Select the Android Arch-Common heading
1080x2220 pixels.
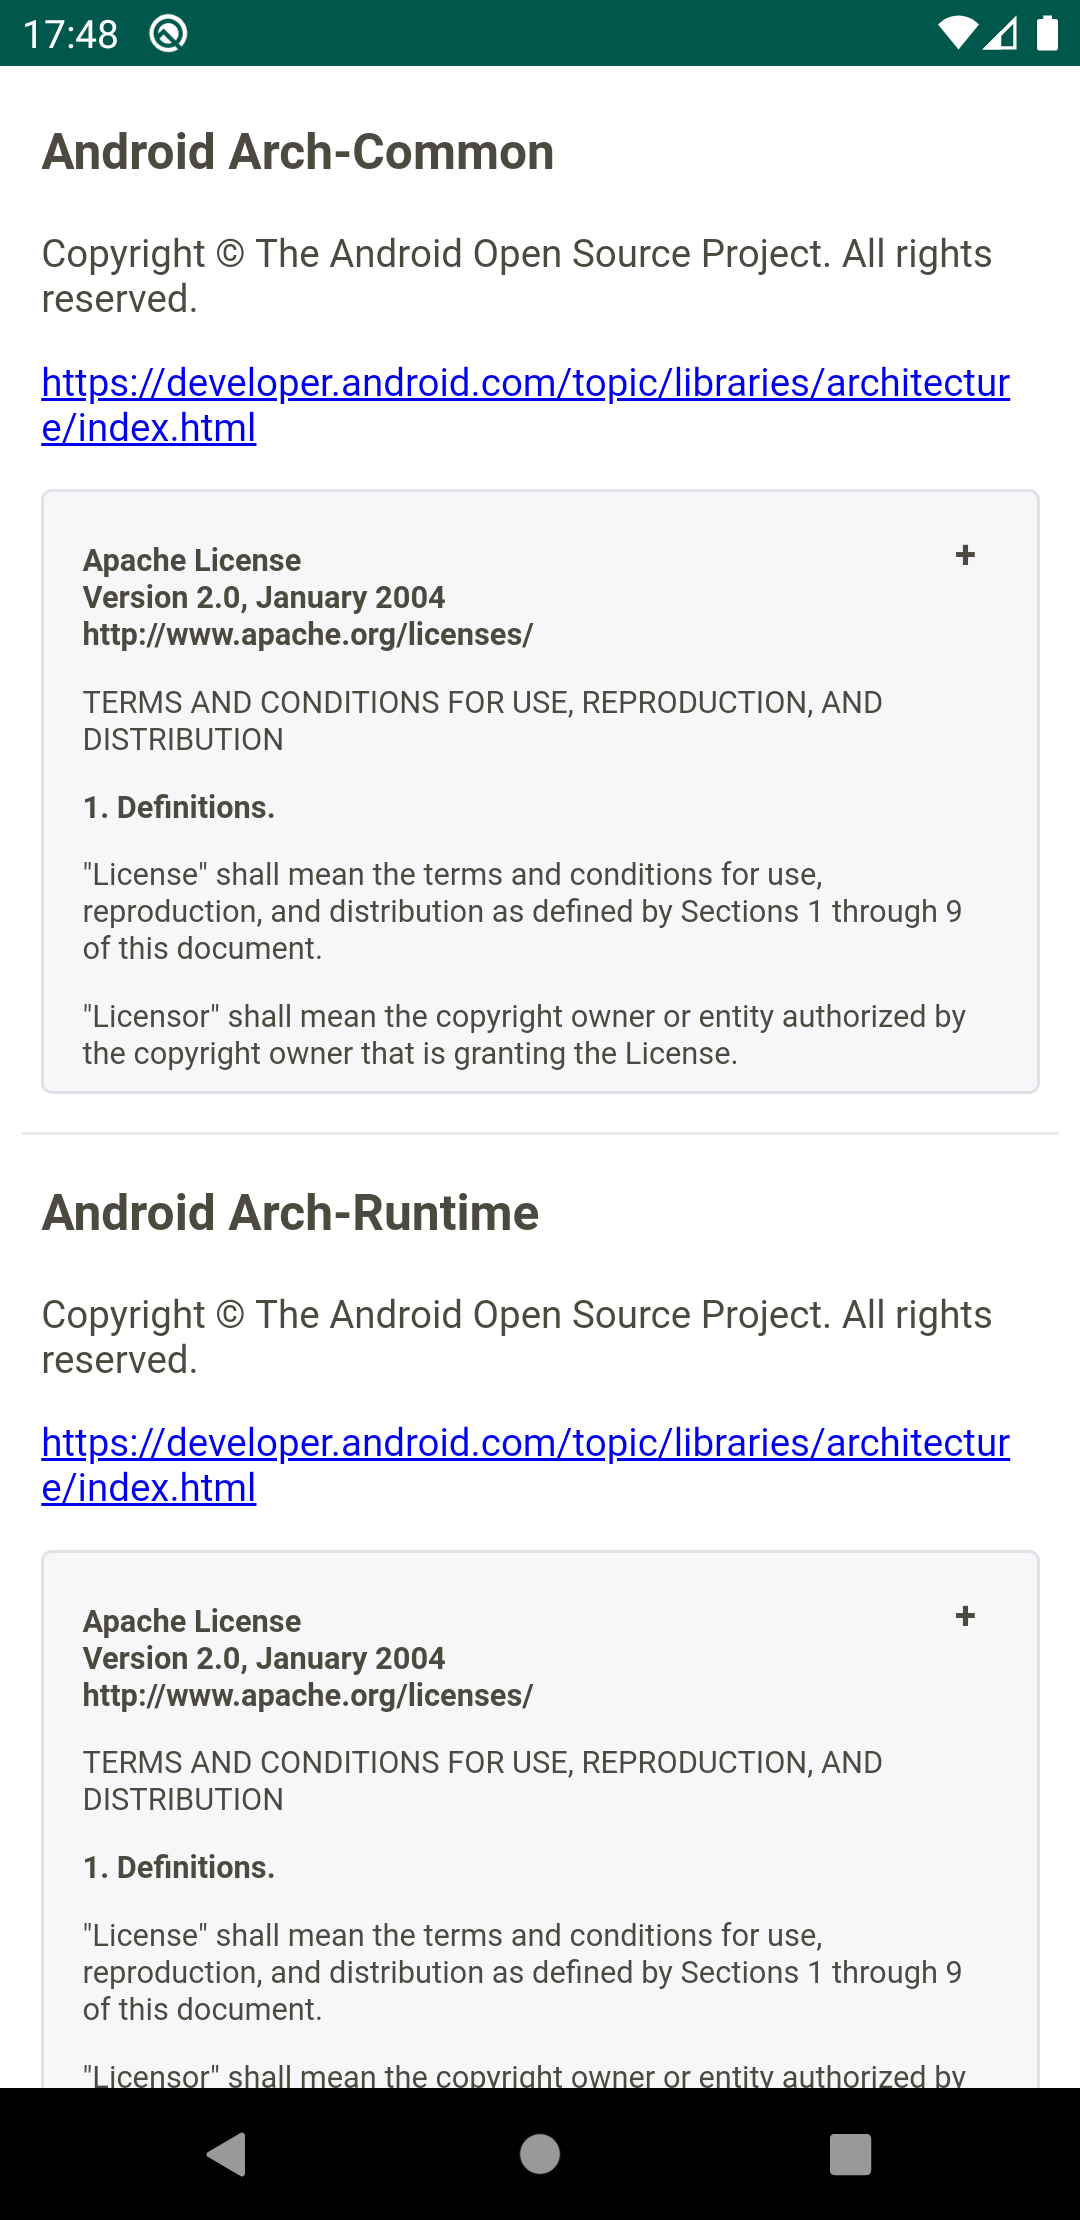pyautogui.click(x=298, y=152)
